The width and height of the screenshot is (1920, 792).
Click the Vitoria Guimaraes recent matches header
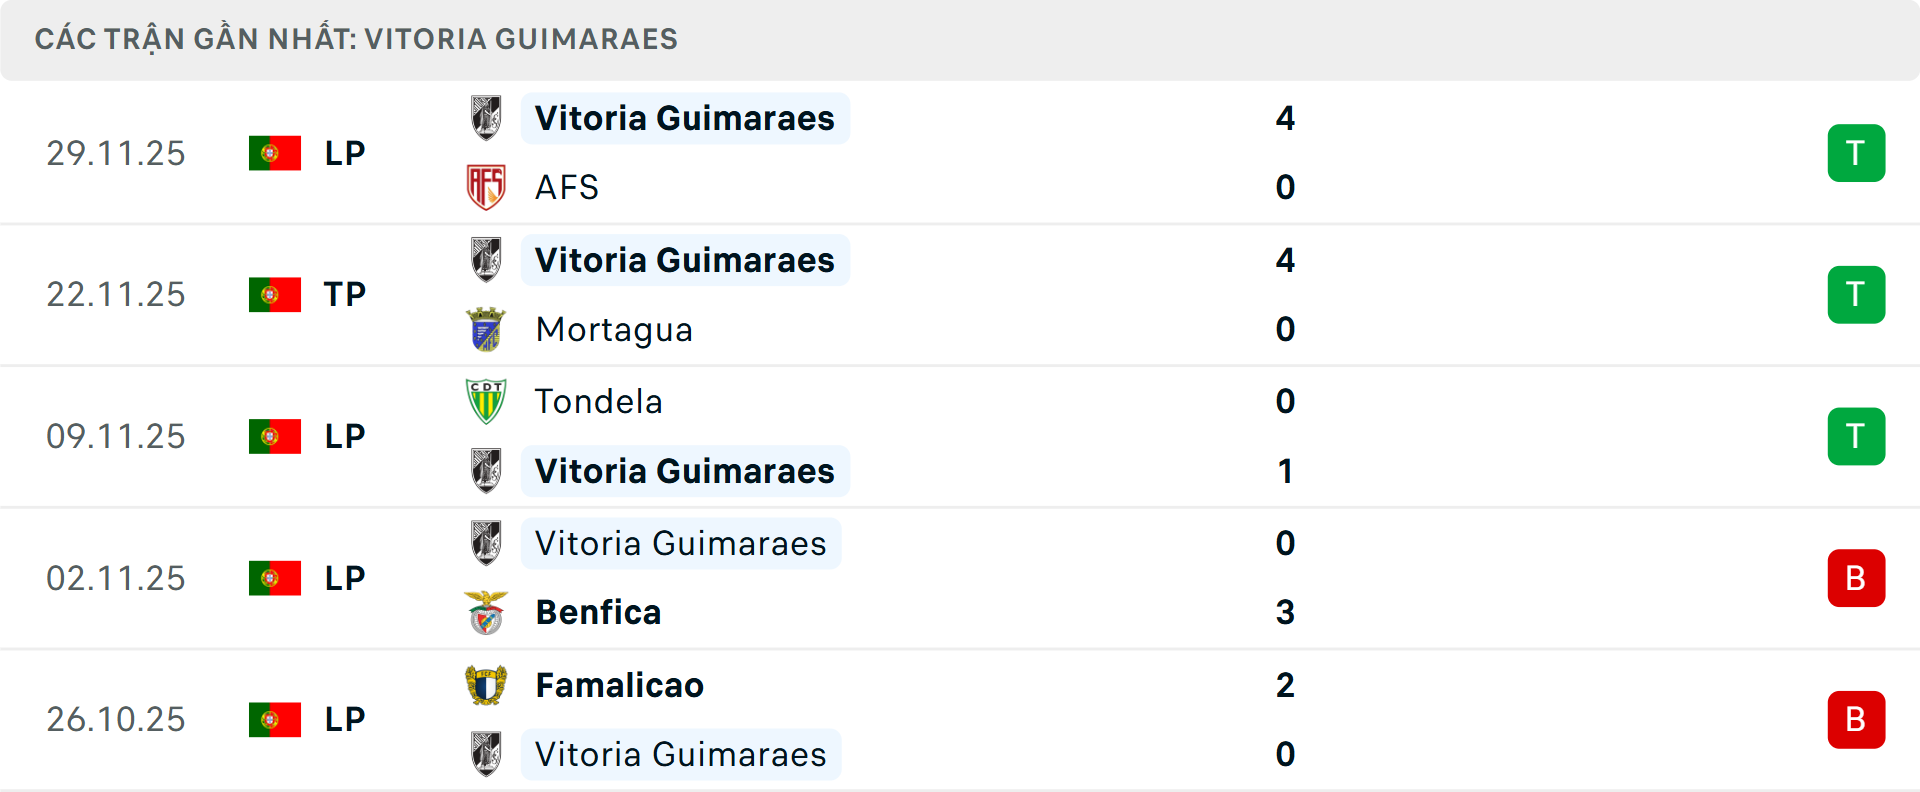tap(356, 39)
